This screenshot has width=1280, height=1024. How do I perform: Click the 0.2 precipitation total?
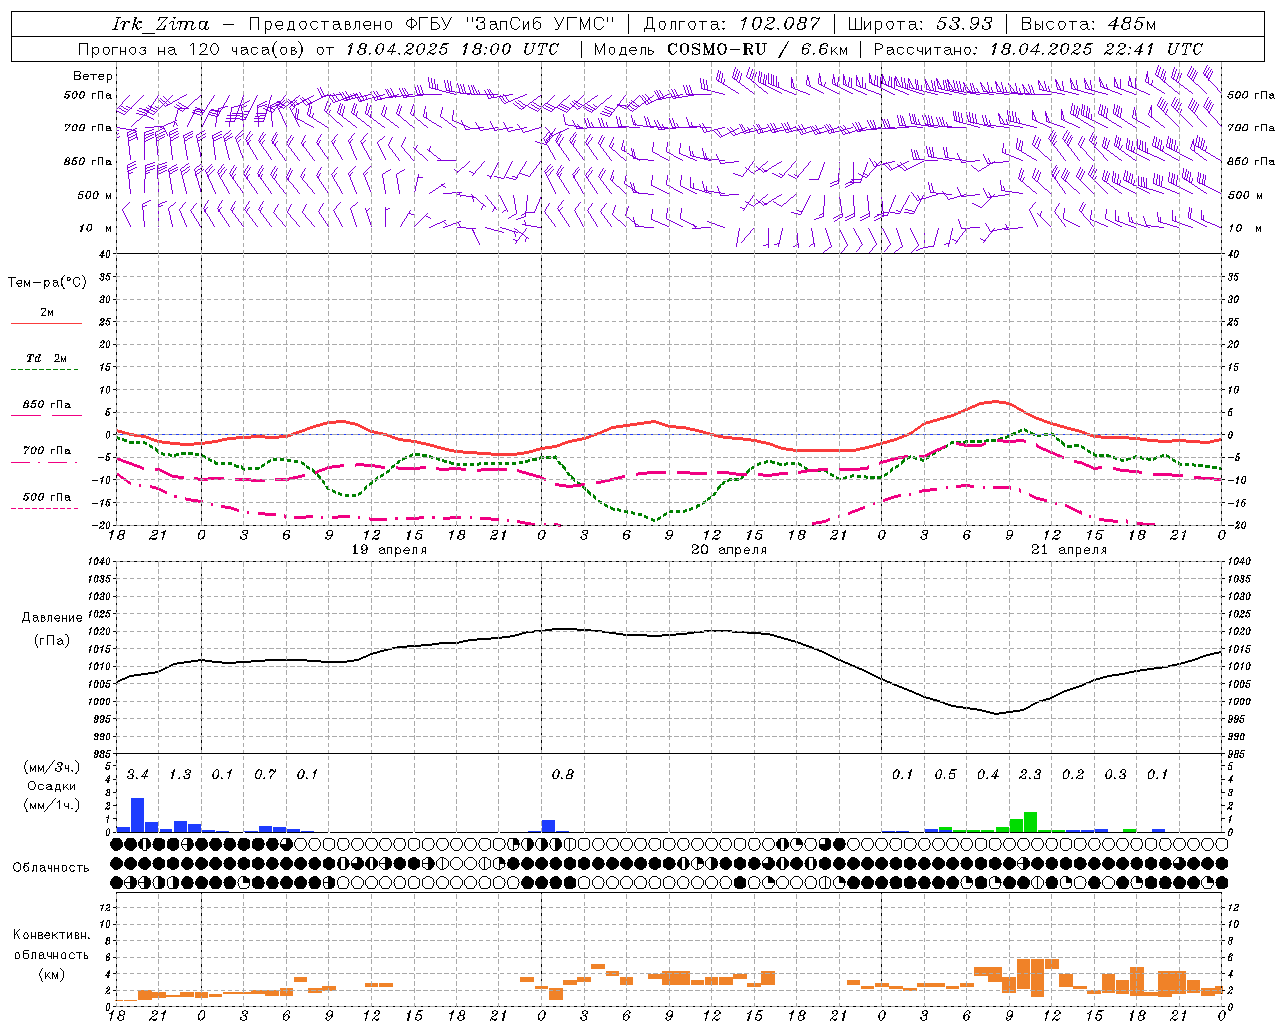coord(1073,774)
